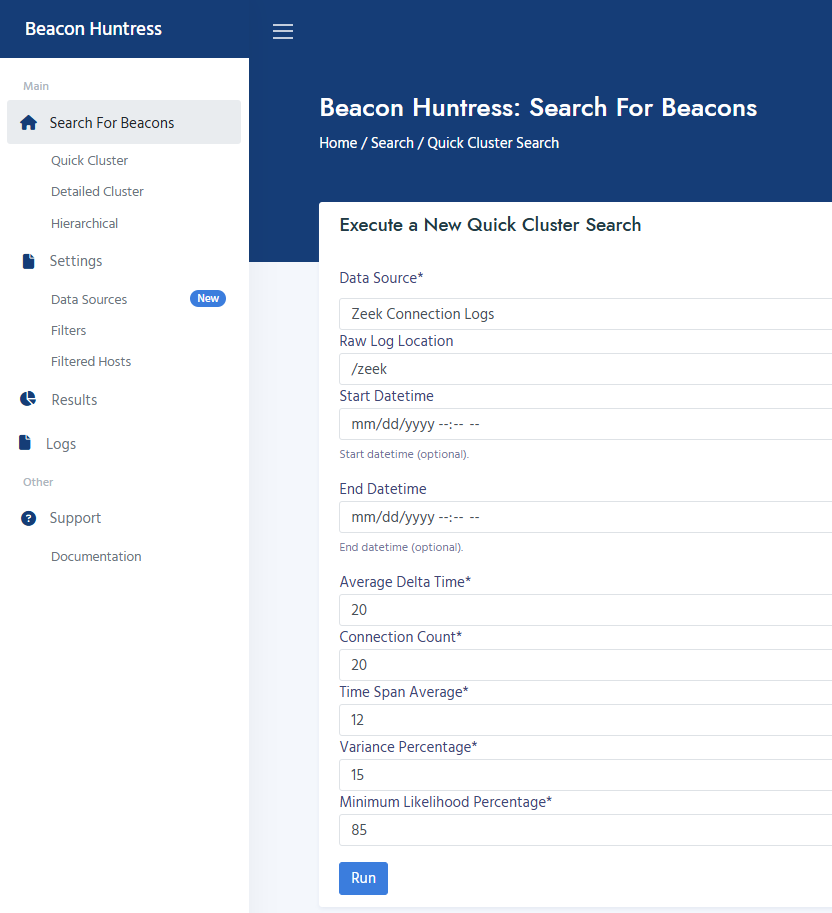This screenshot has width=832, height=913.
Task: Click the 'End datetime (optional).' hint text
Action: [x=401, y=547]
